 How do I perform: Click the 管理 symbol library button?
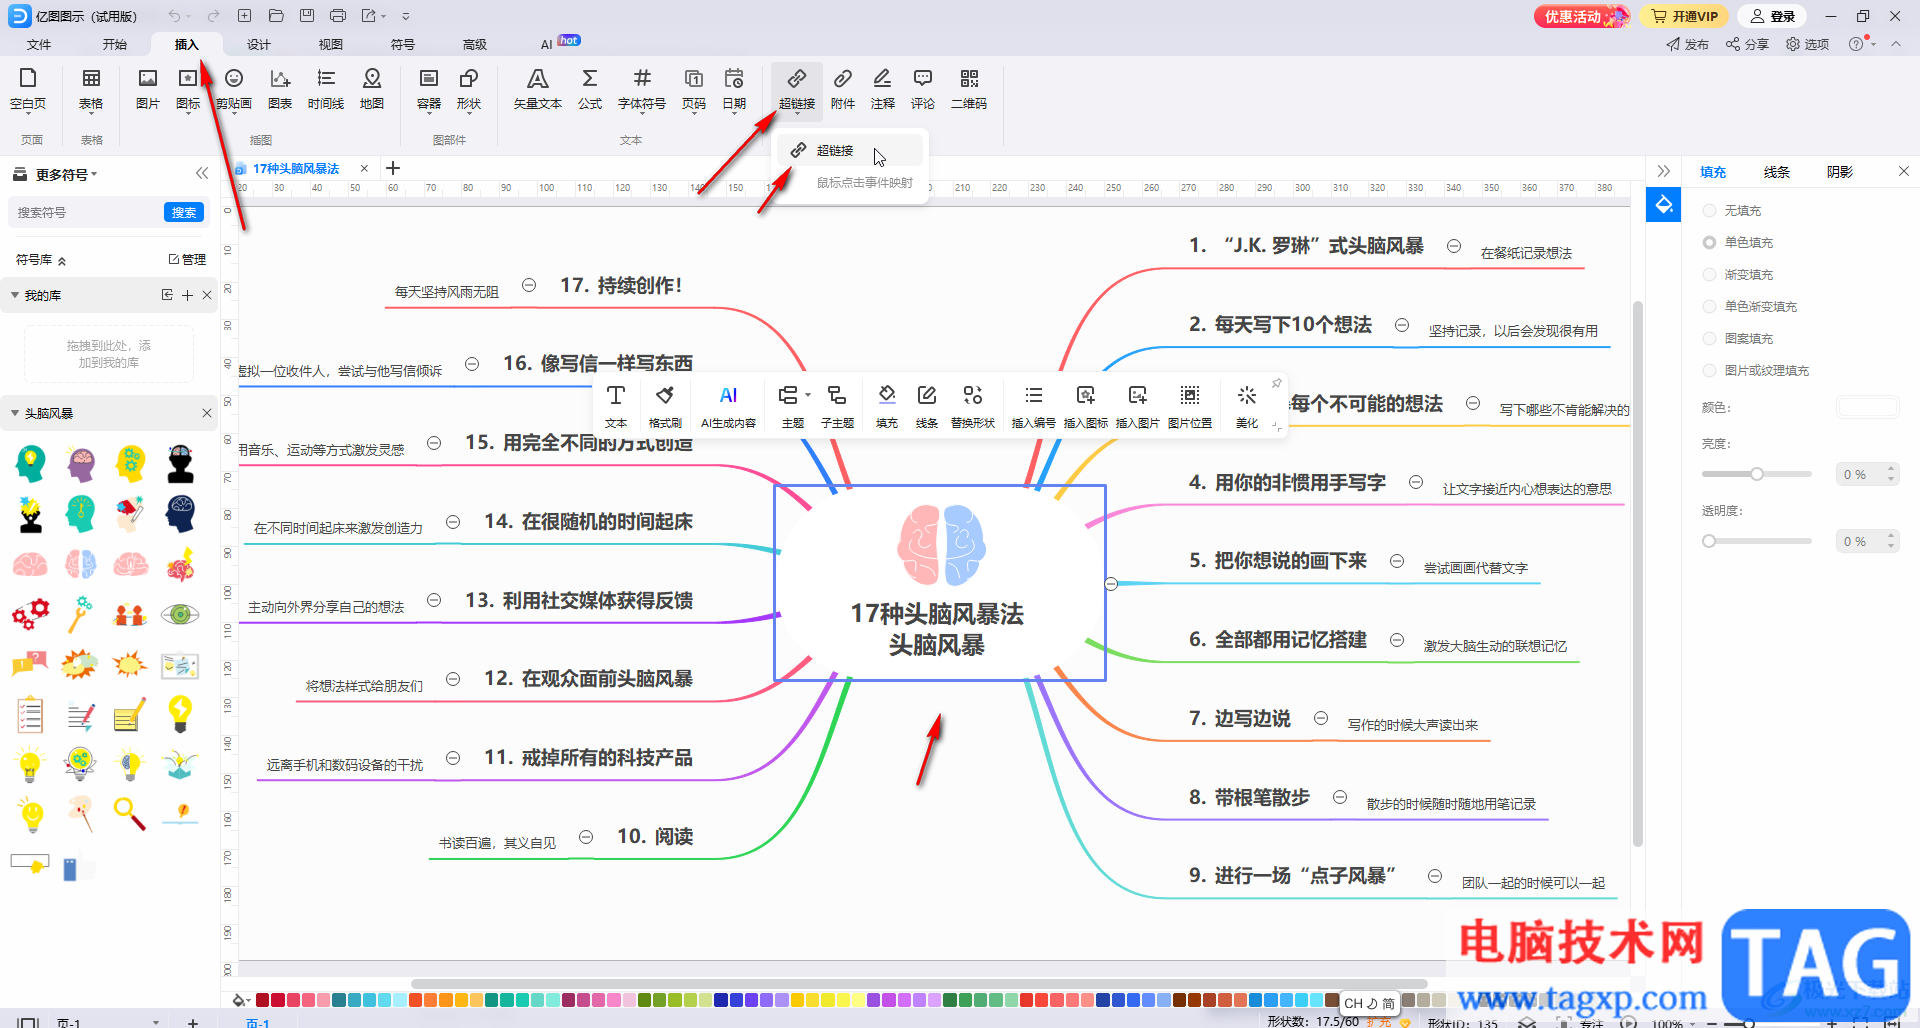(187, 260)
